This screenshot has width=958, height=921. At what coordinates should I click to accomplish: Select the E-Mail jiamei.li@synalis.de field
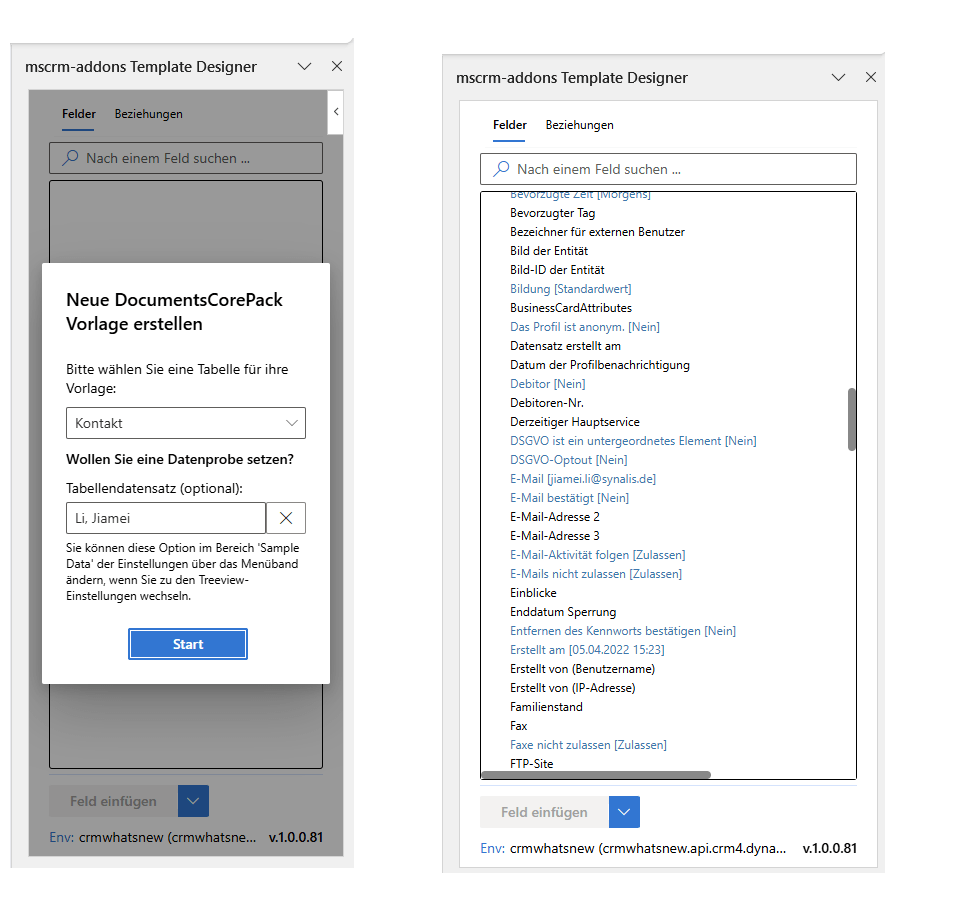(x=583, y=479)
